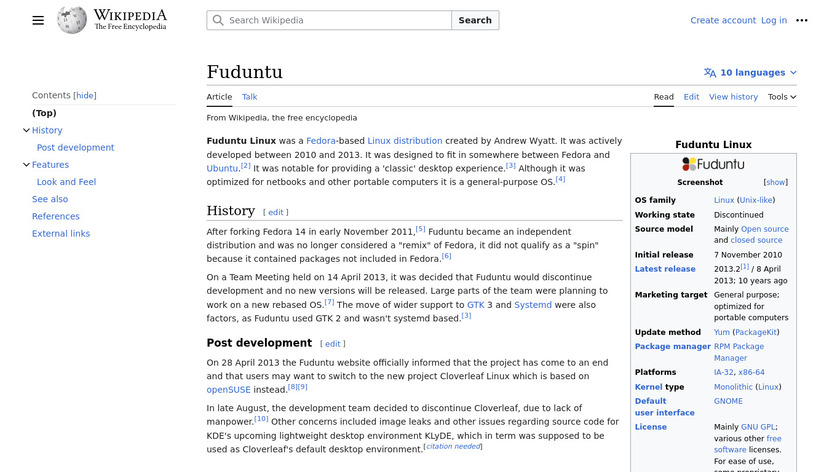The image size is (840, 472).
Task: Click the citation needed link
Action: tap(453, 446)
